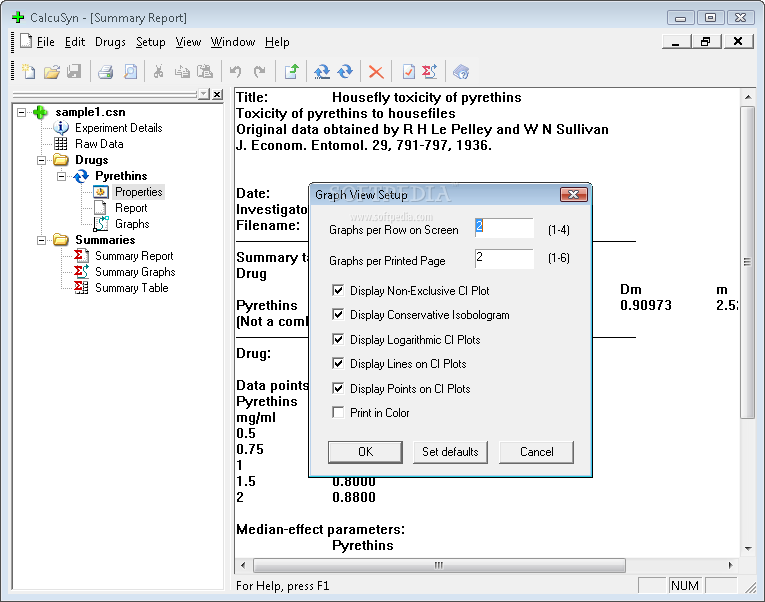
Task: Click the red X delete toolbar icon
Action: point(376,72)
